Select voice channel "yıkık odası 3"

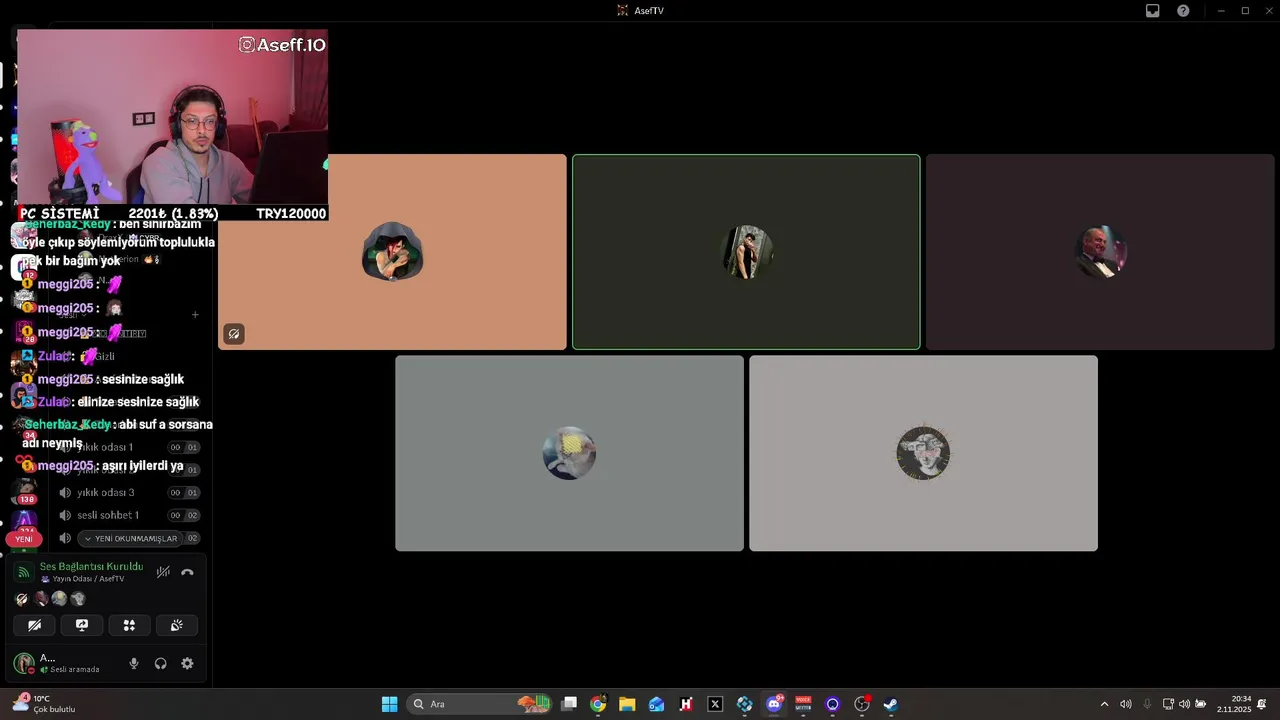(x=106, y=492)
